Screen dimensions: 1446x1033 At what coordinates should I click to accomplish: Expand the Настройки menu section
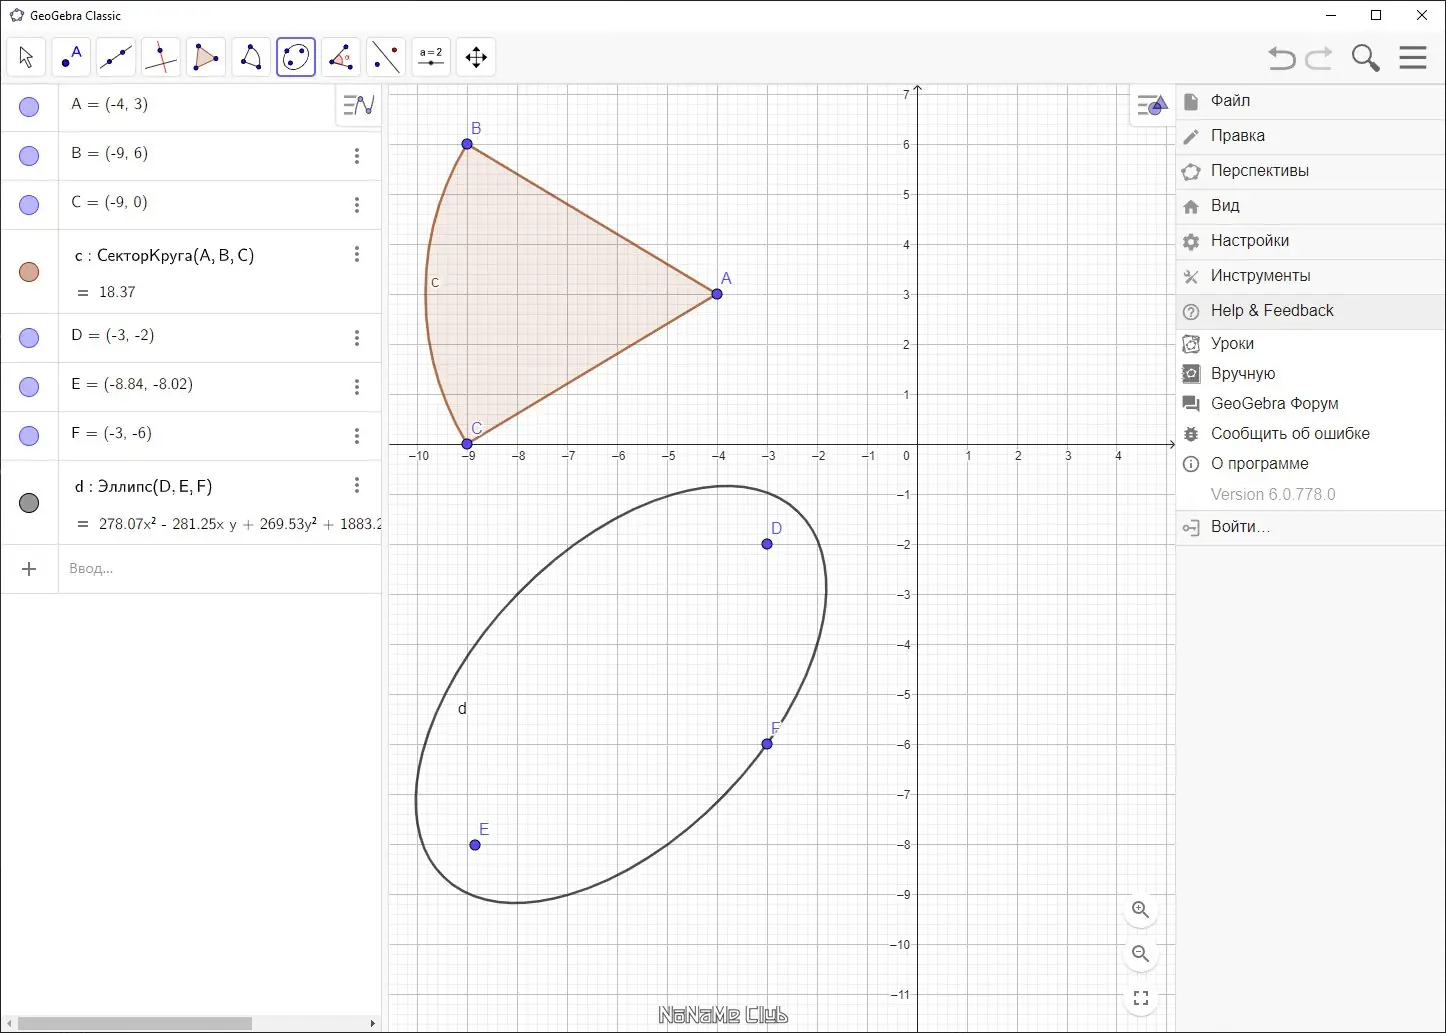tap(1311, 241)
